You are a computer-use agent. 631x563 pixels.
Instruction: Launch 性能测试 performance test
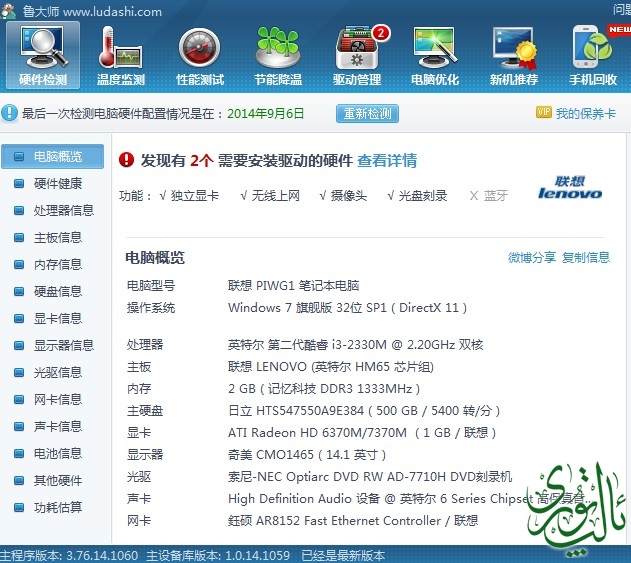click(x=200, y=56)
